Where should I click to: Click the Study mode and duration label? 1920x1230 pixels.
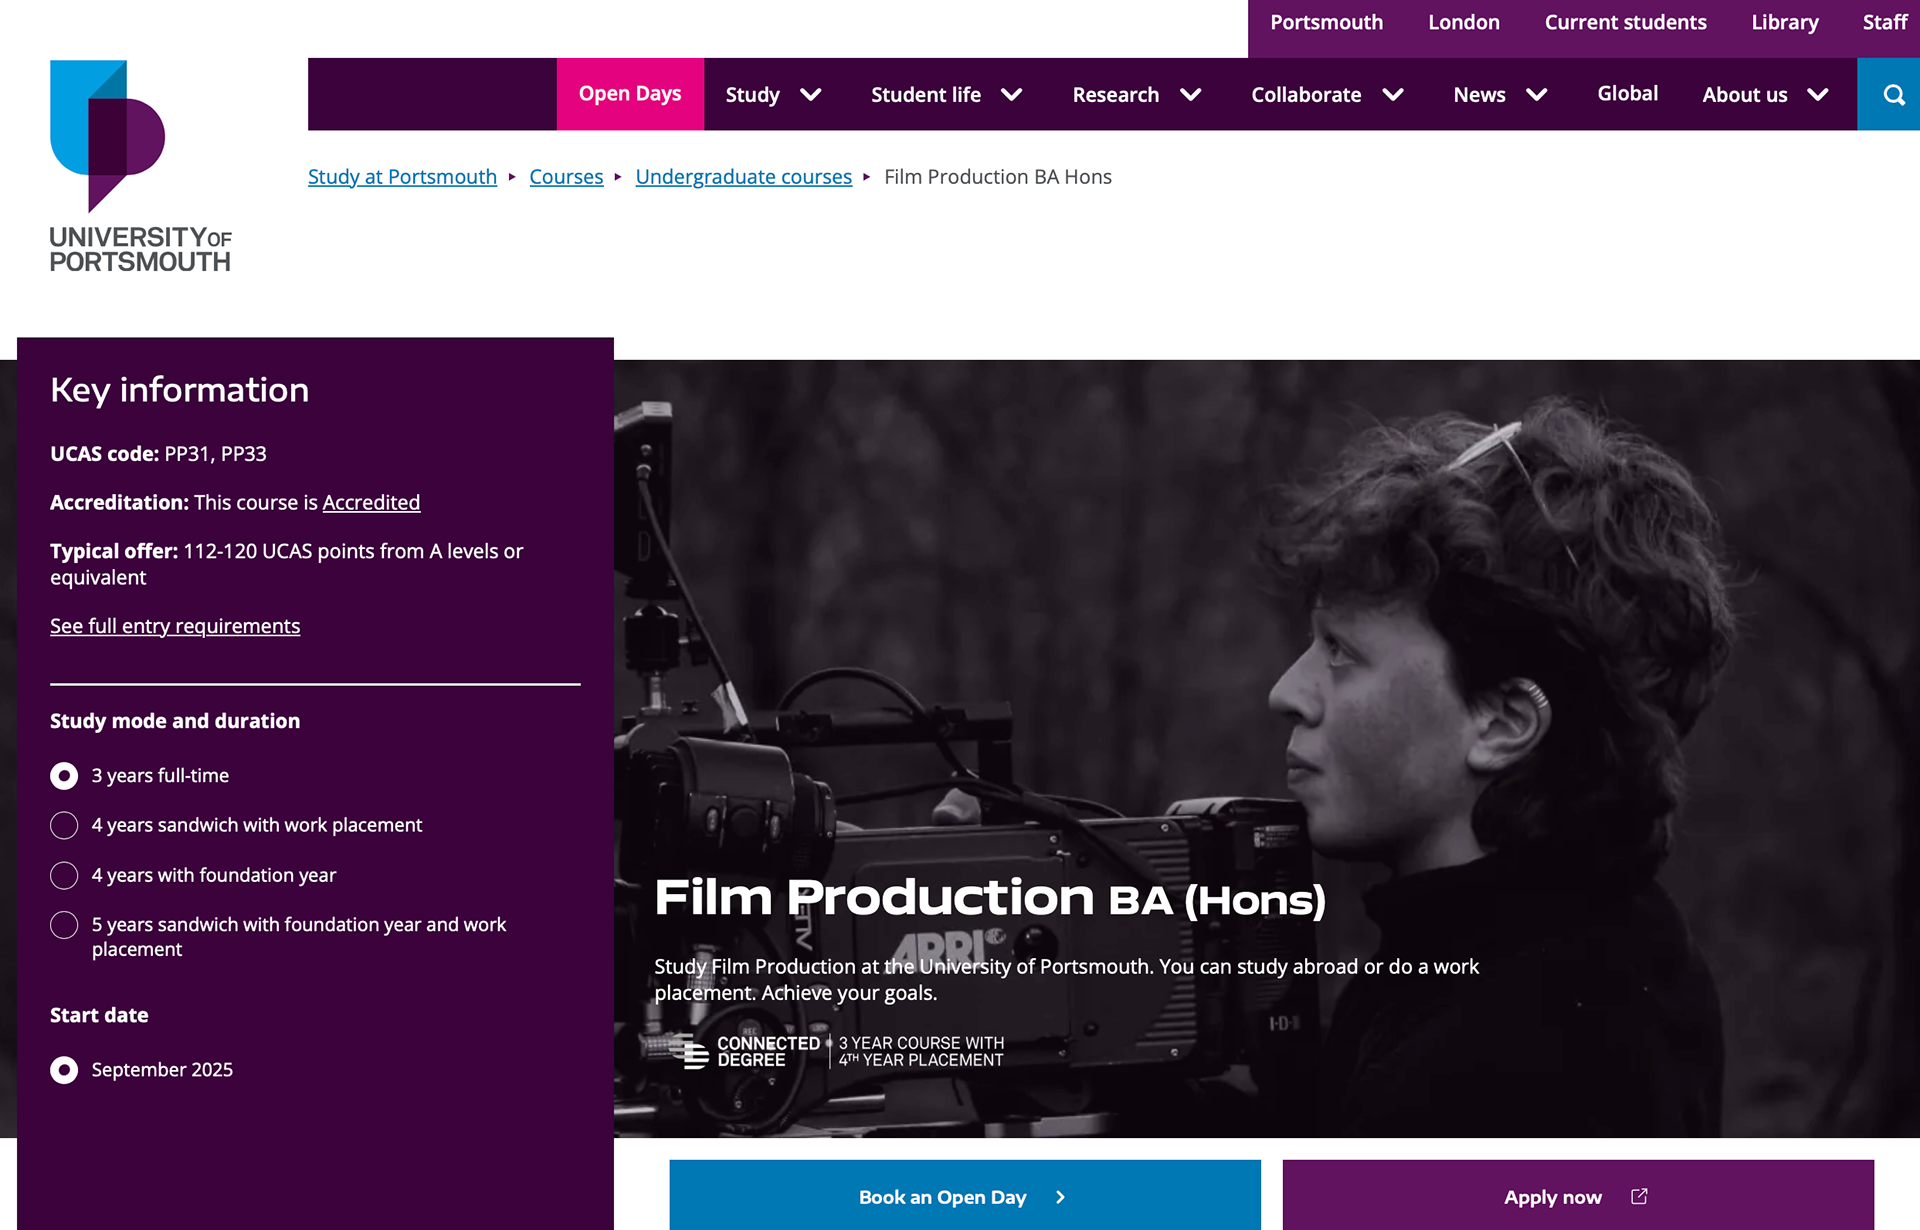click(175, 721)
